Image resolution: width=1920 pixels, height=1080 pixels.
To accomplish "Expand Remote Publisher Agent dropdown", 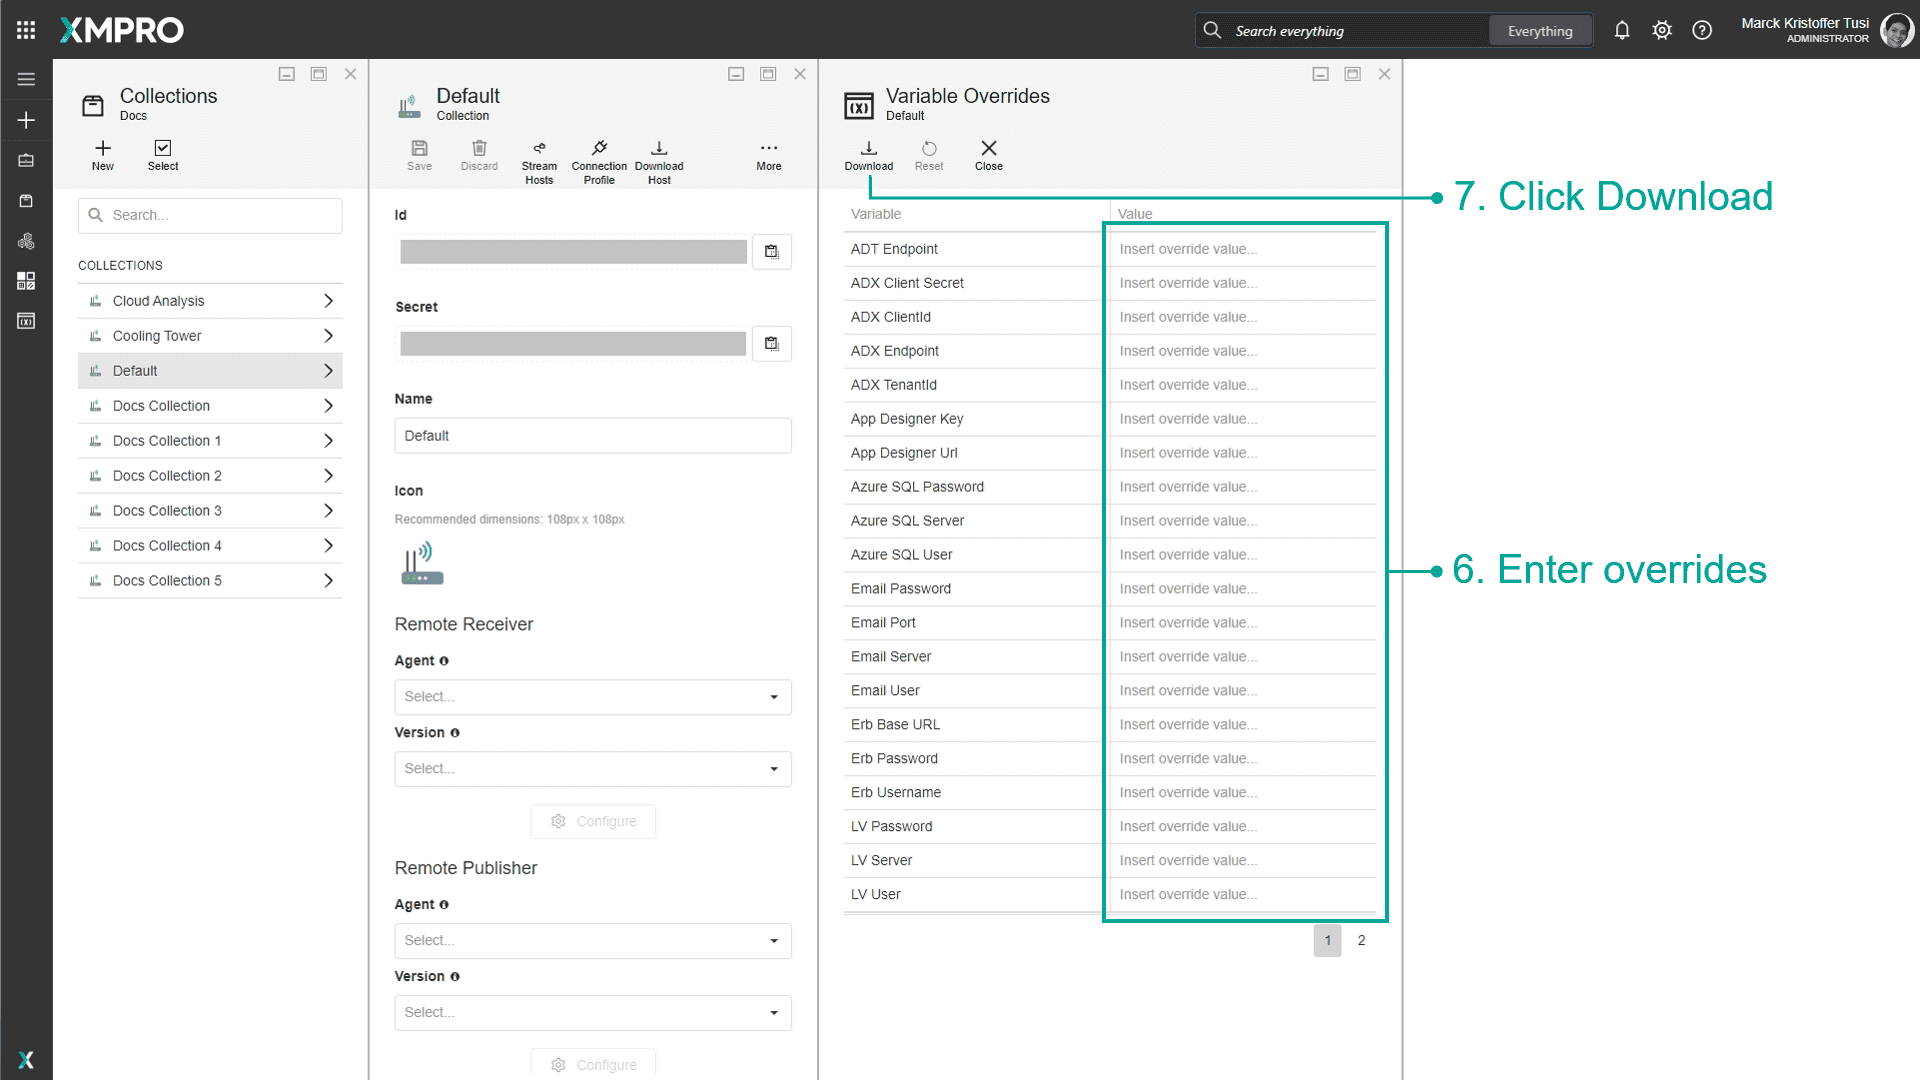I will [x=592, y=941].
